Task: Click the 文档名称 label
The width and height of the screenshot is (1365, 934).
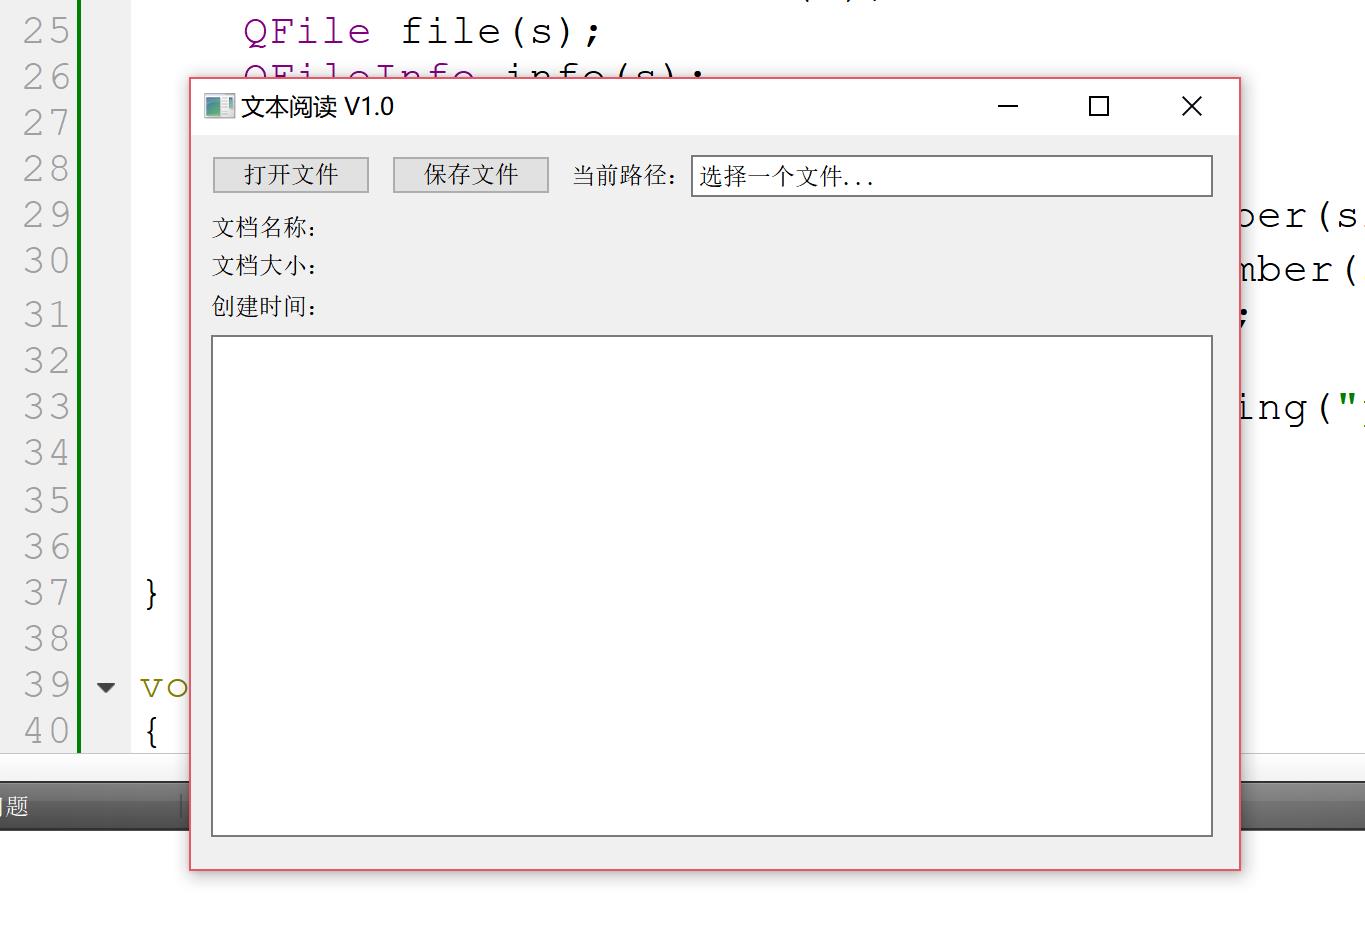Action: 265,228
